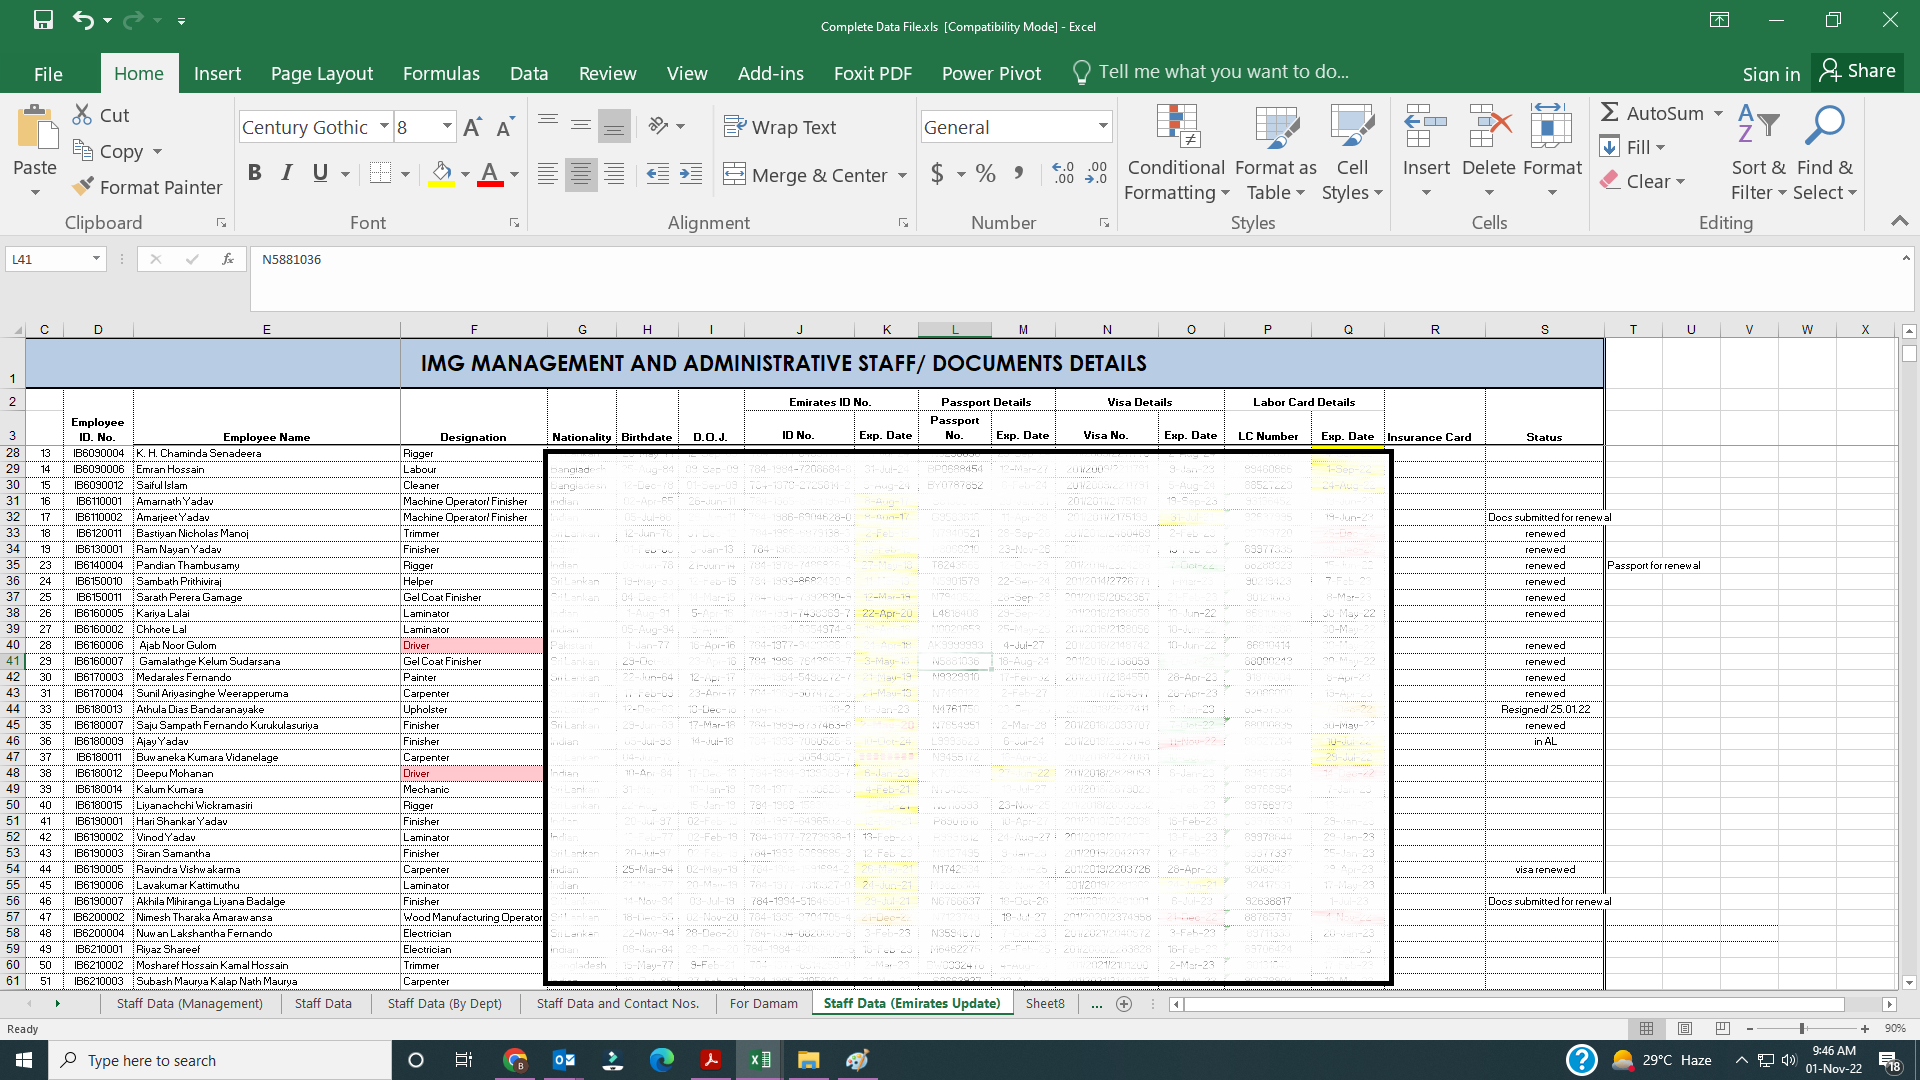Toggle Italic formatting
Viewport: 1920px width, 1080px height.
[287, 173]
